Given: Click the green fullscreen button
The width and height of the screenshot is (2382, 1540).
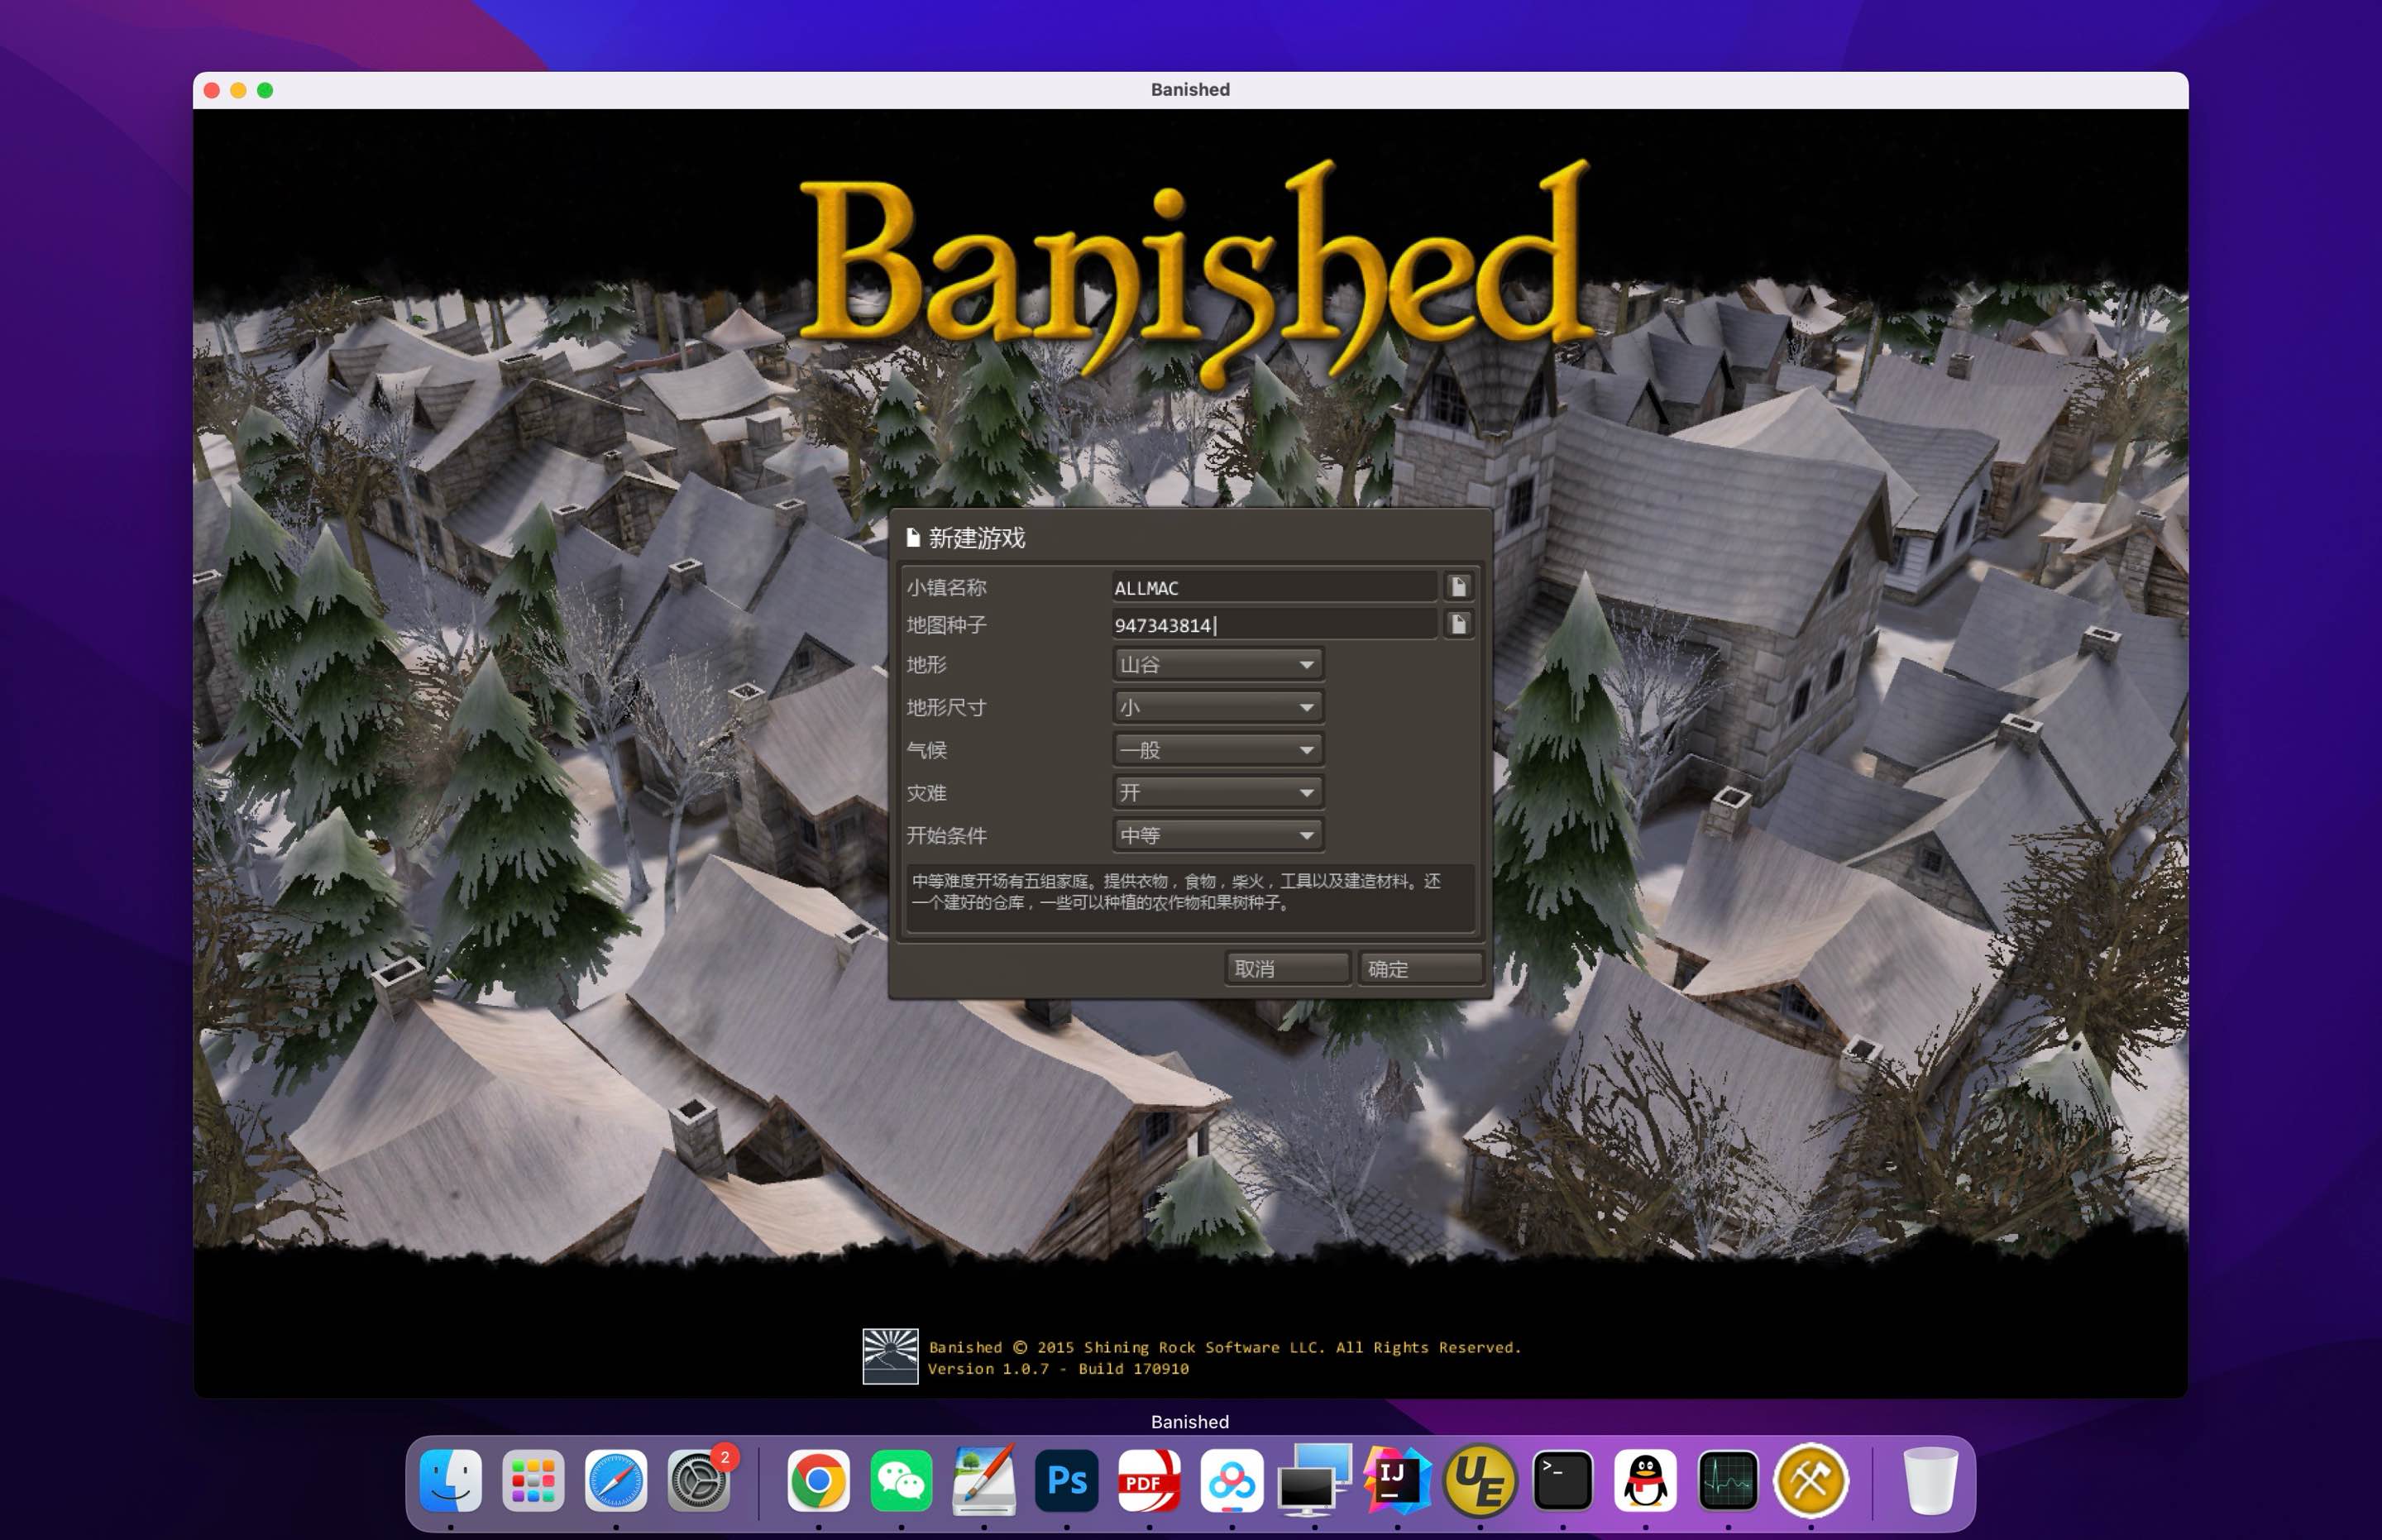Looking at the screenshot, I should (x=265, y=90).
